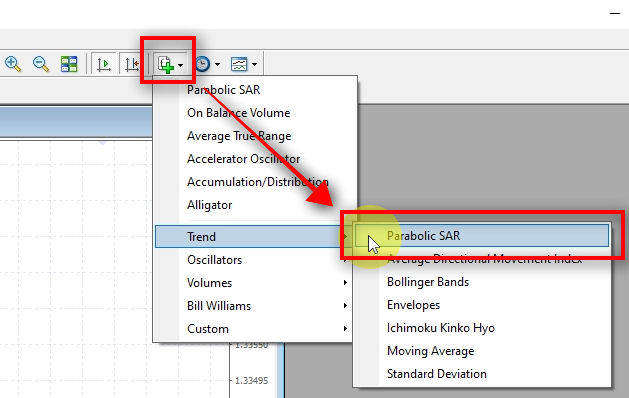Select Accelerator Oscillator indicator
This screenshot has height=398, width=629.
pos(255,159)
